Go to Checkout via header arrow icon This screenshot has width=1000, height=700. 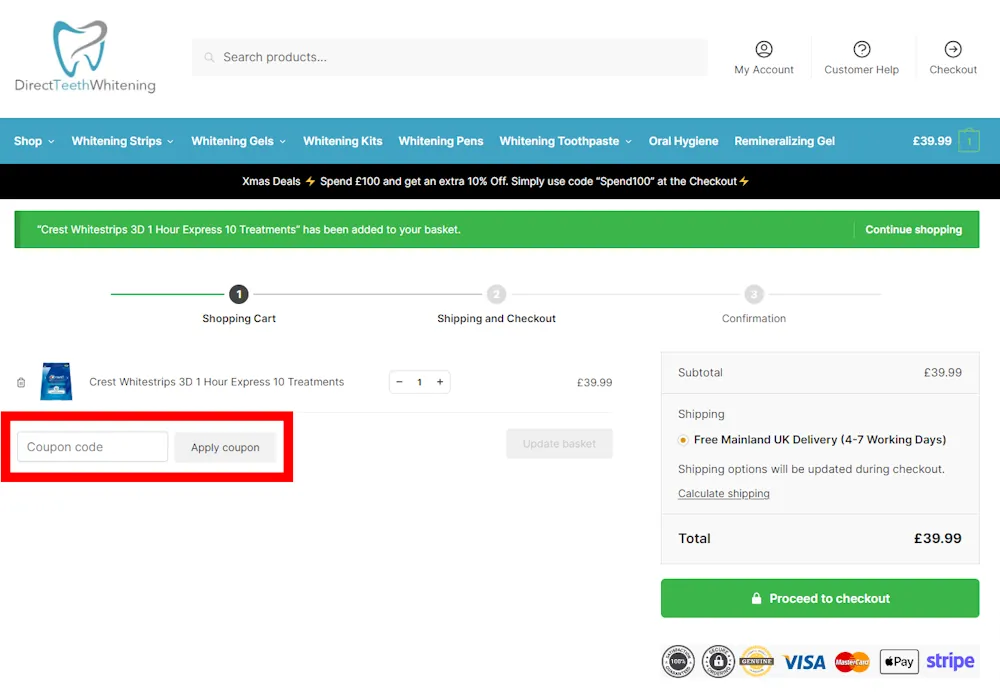pos(953,49)
